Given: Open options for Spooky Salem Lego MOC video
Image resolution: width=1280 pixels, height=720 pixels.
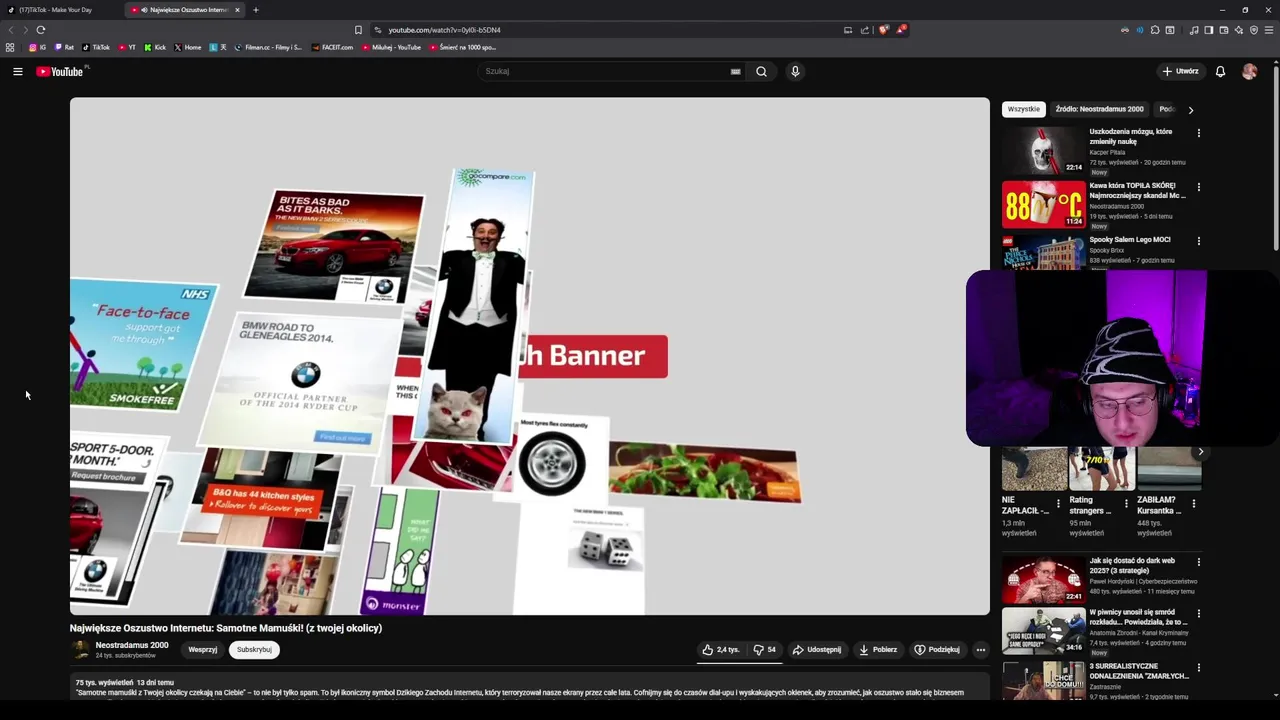Looking at the screenshot, I should click(x=1198, y=241).
